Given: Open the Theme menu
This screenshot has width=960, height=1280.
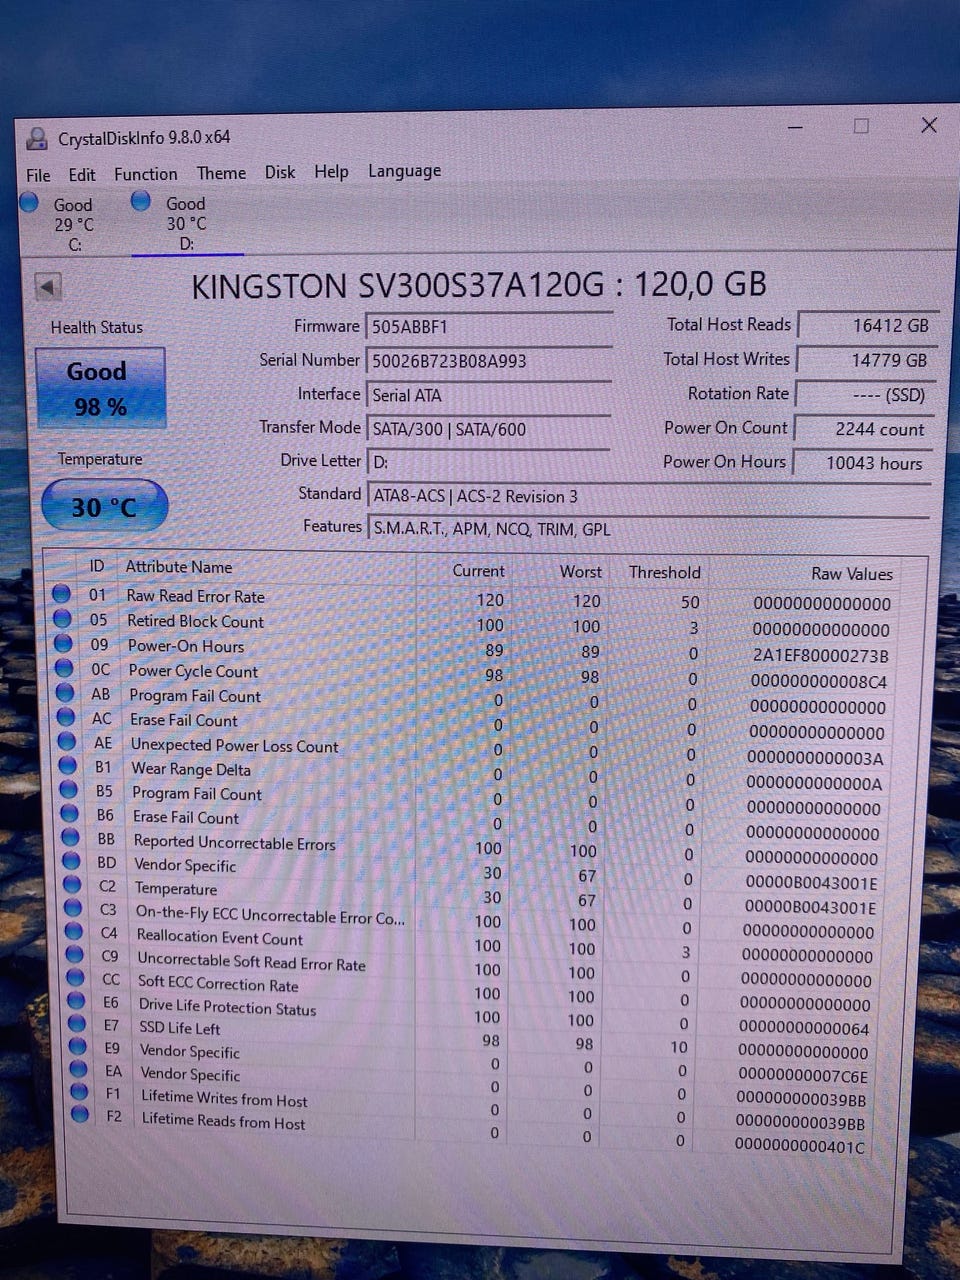Looking at the screenshot, I should [x=221, y=173].
